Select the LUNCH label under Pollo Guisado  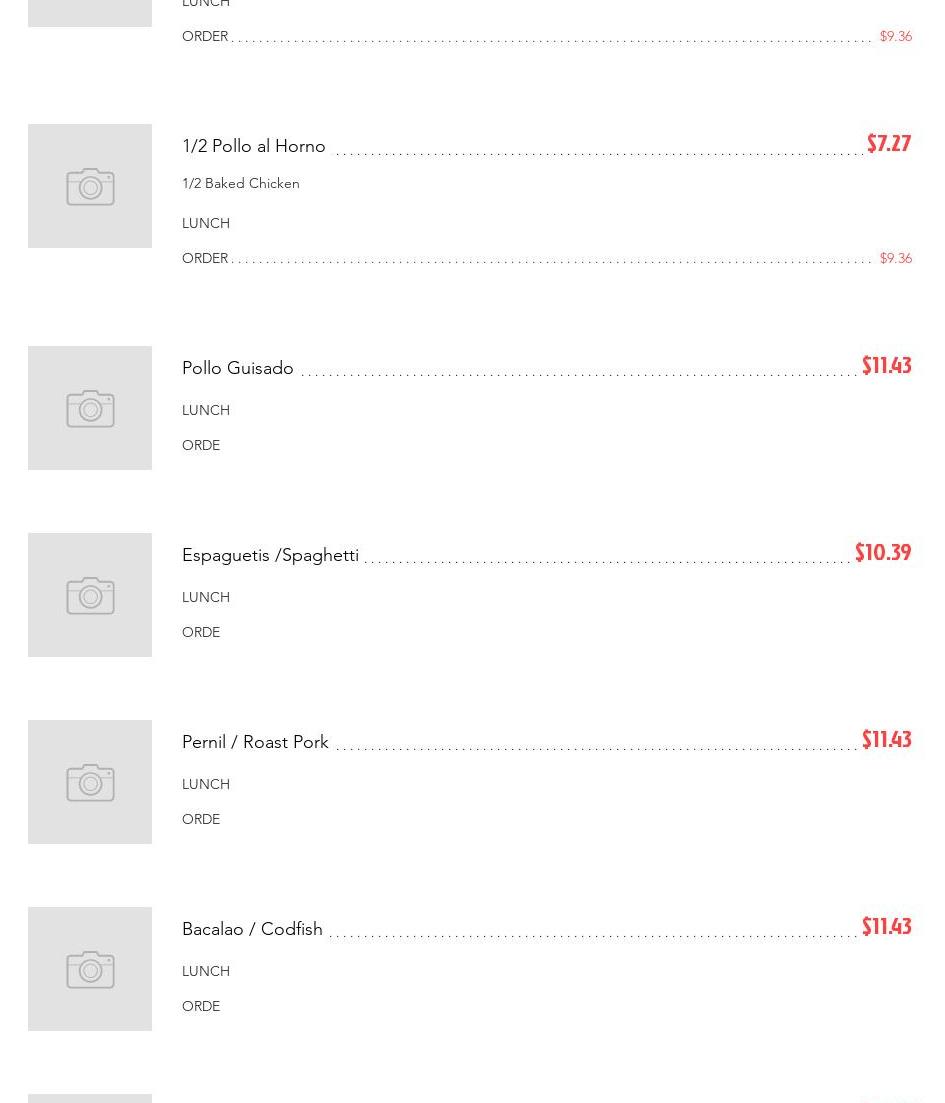click(206, 410)
